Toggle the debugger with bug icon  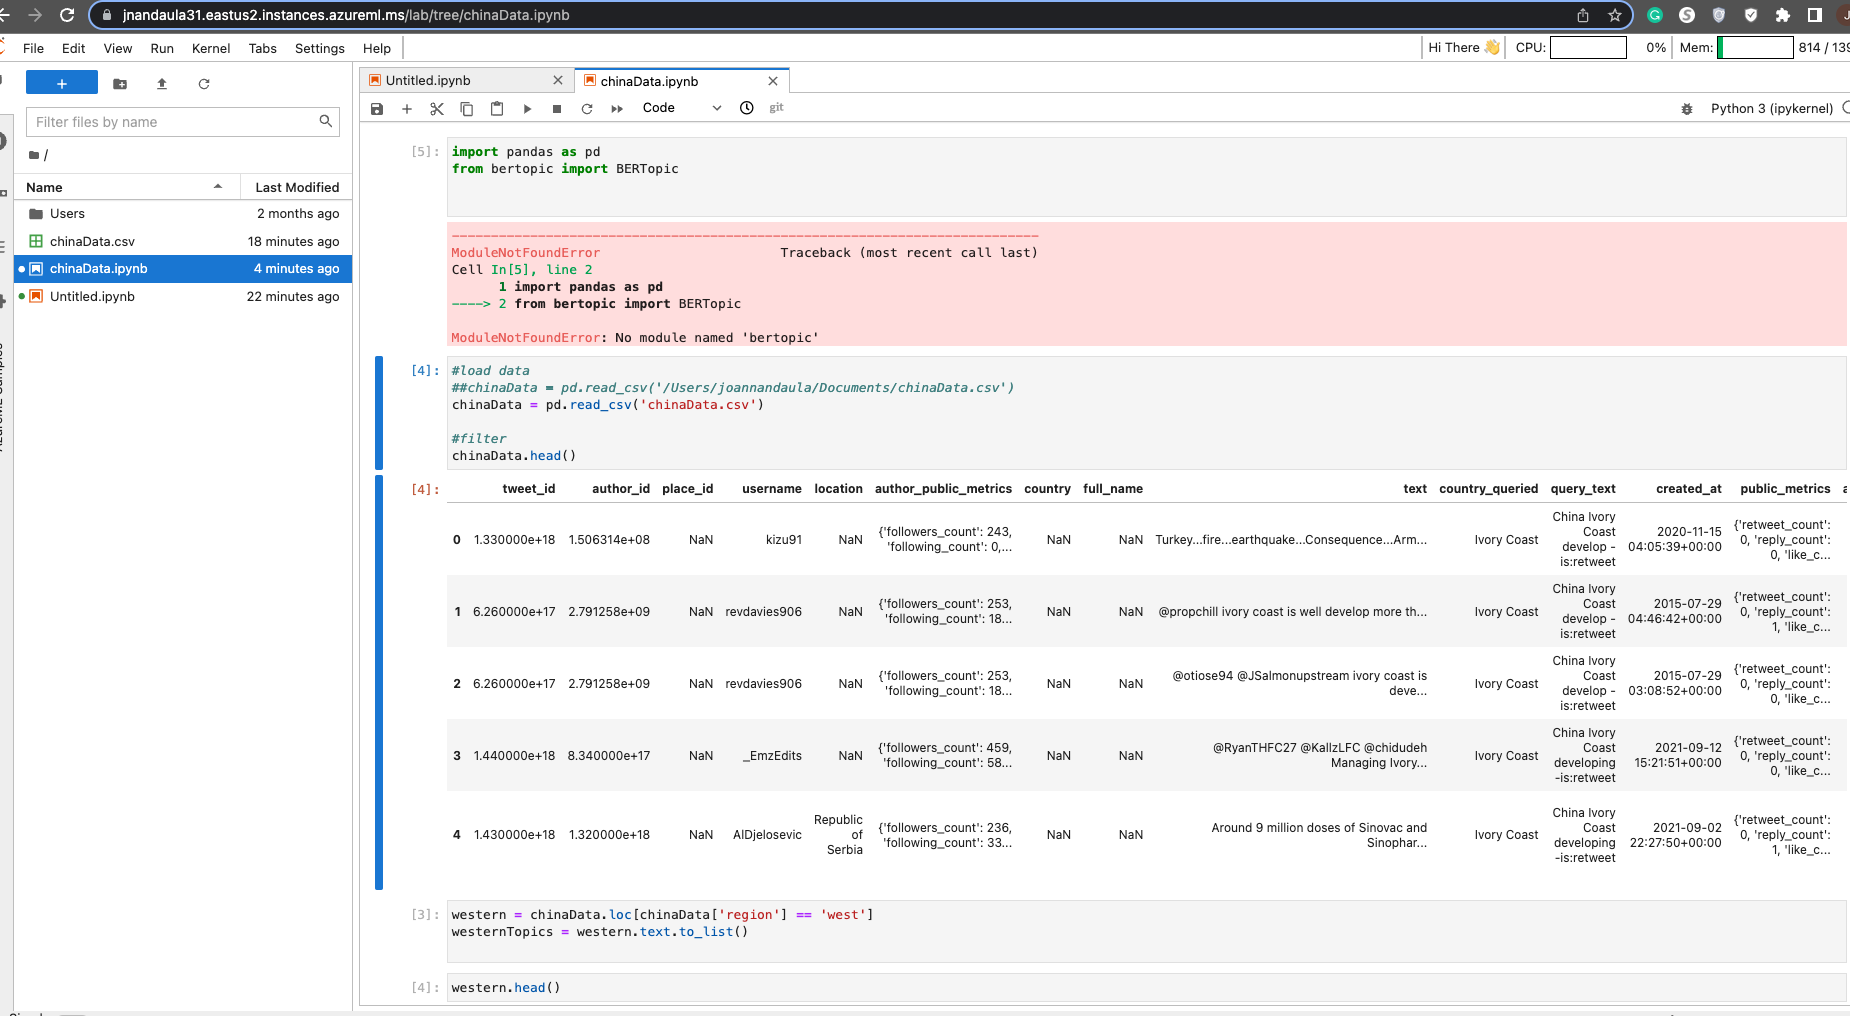(1686, 108)
